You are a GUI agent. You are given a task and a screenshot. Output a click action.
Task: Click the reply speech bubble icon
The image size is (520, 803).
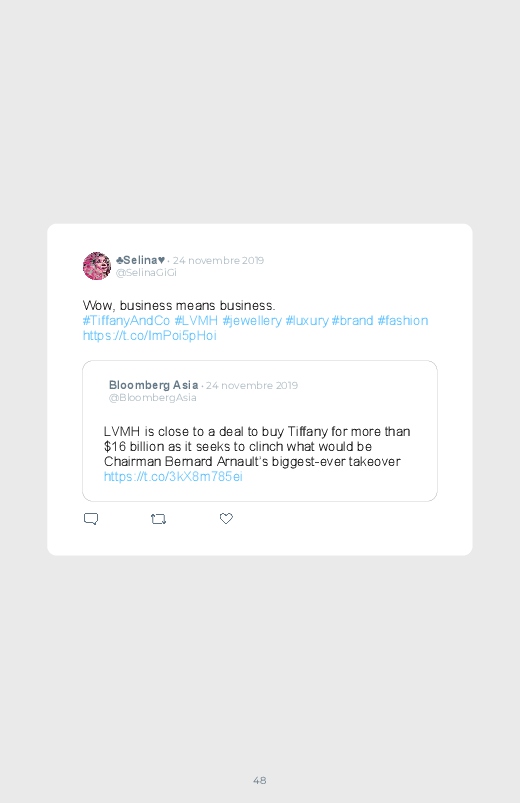pyautogui.click(x=91, y=519)
